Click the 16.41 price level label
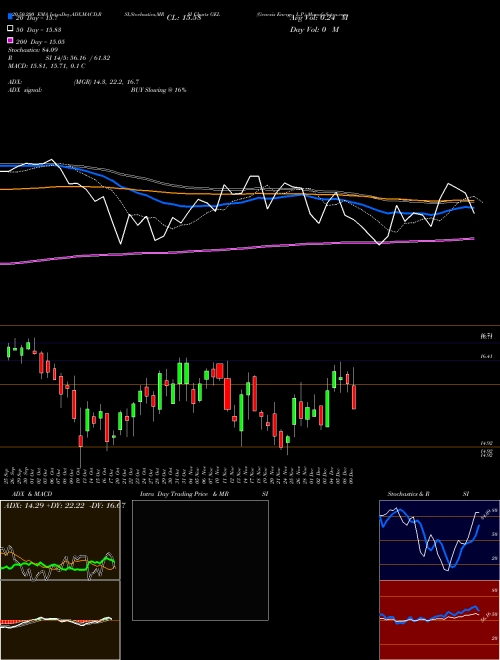500x660 pixels. [486, 356]
